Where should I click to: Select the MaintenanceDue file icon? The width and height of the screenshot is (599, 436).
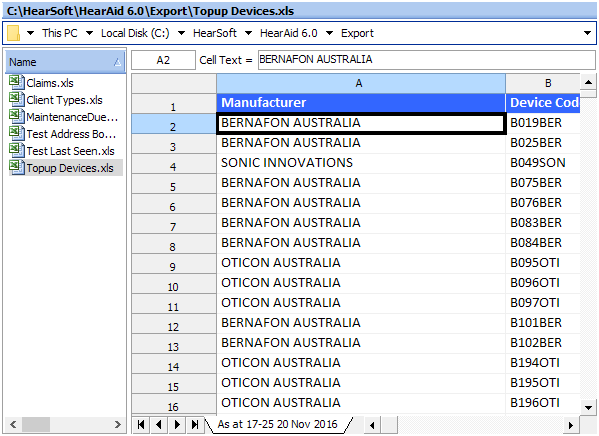click(16, 116)
